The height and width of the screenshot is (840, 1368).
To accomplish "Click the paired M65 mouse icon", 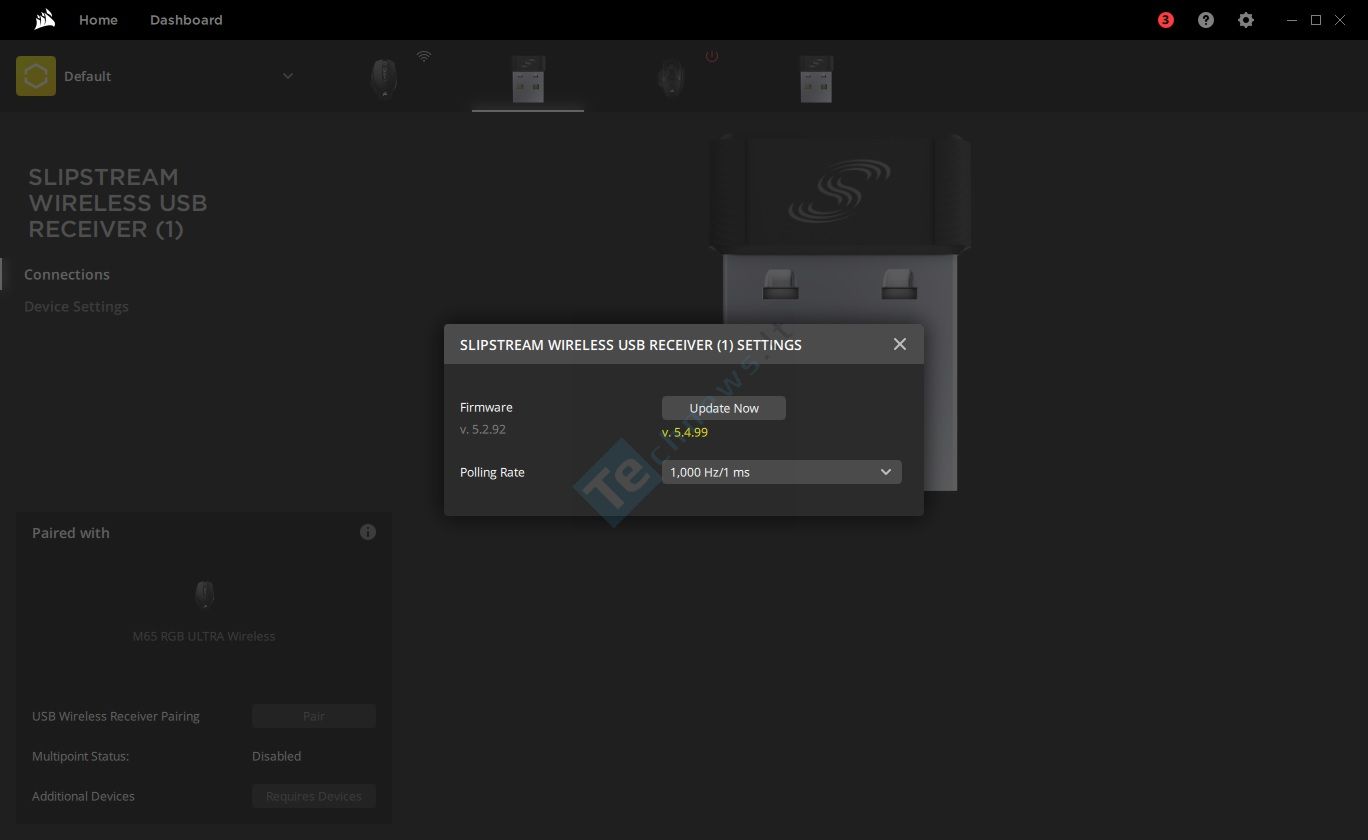I will [204, 595].
